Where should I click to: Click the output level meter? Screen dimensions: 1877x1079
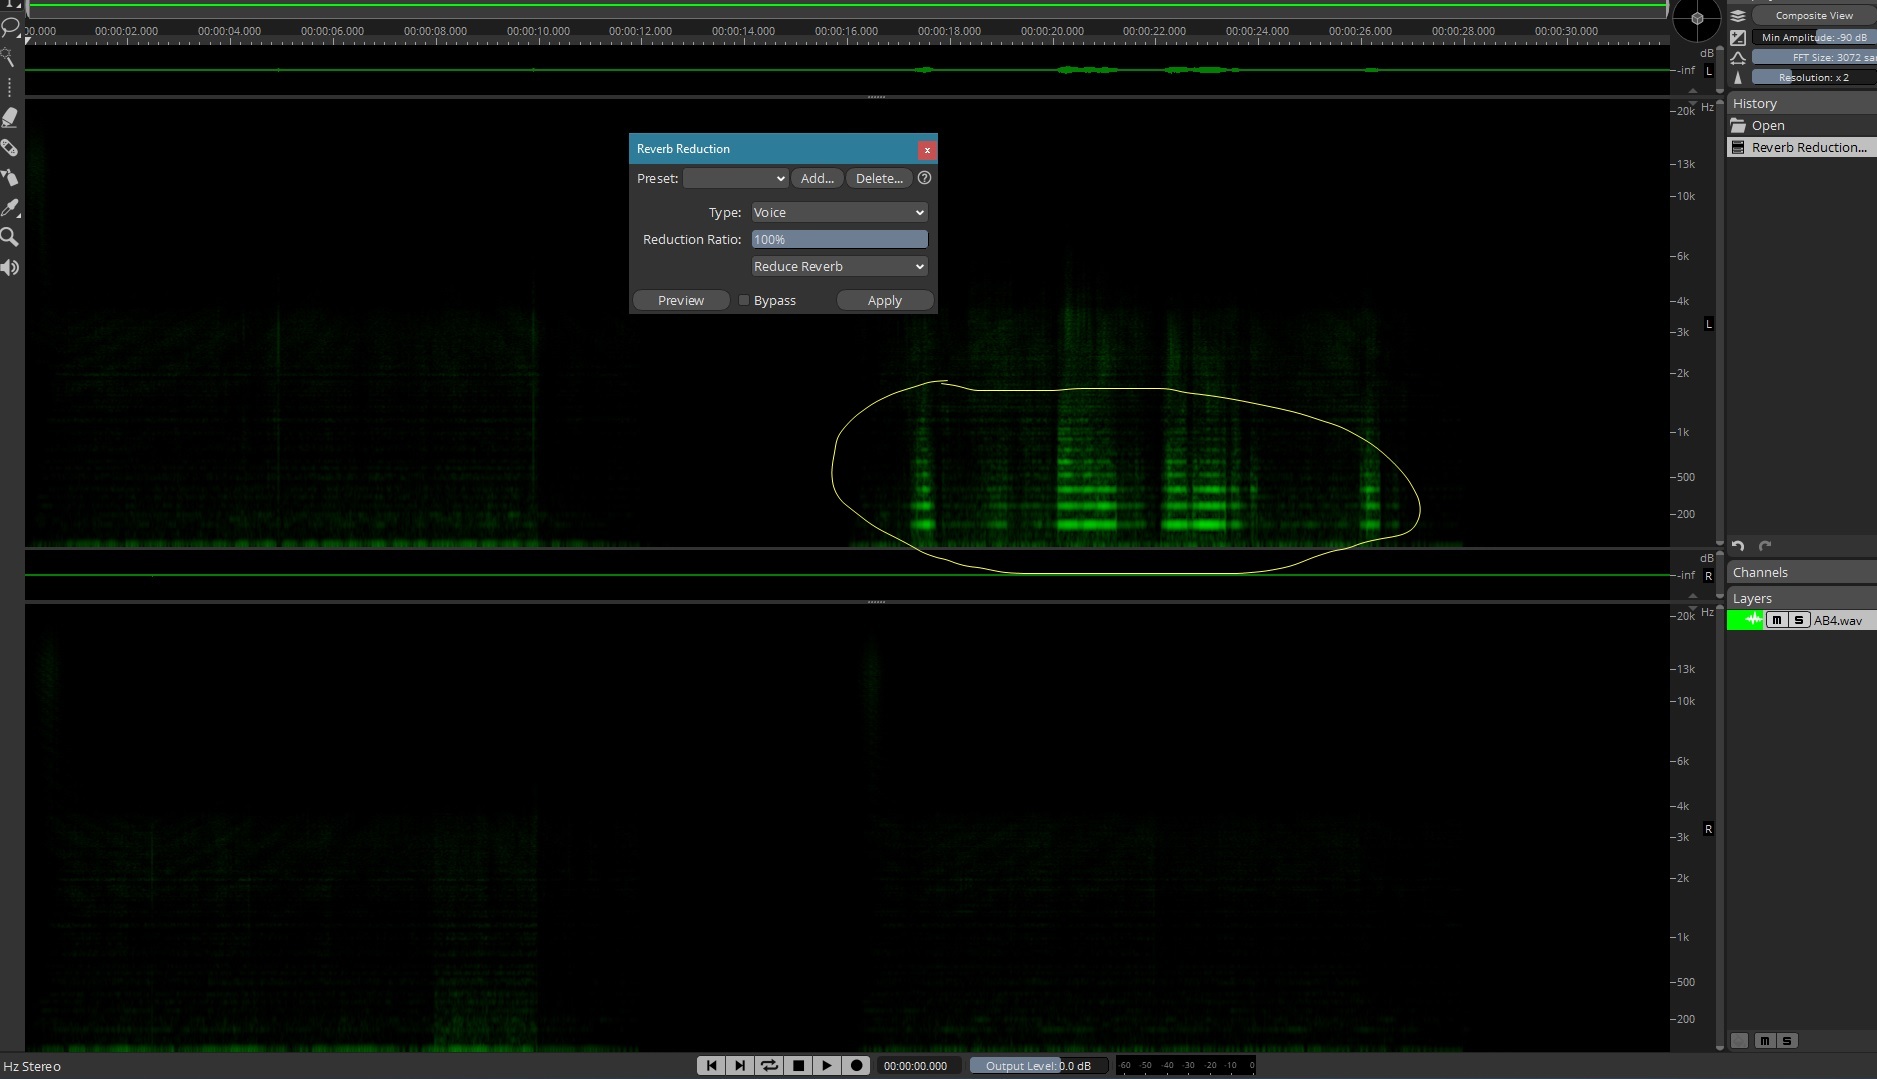(x=1185, y=1066)
